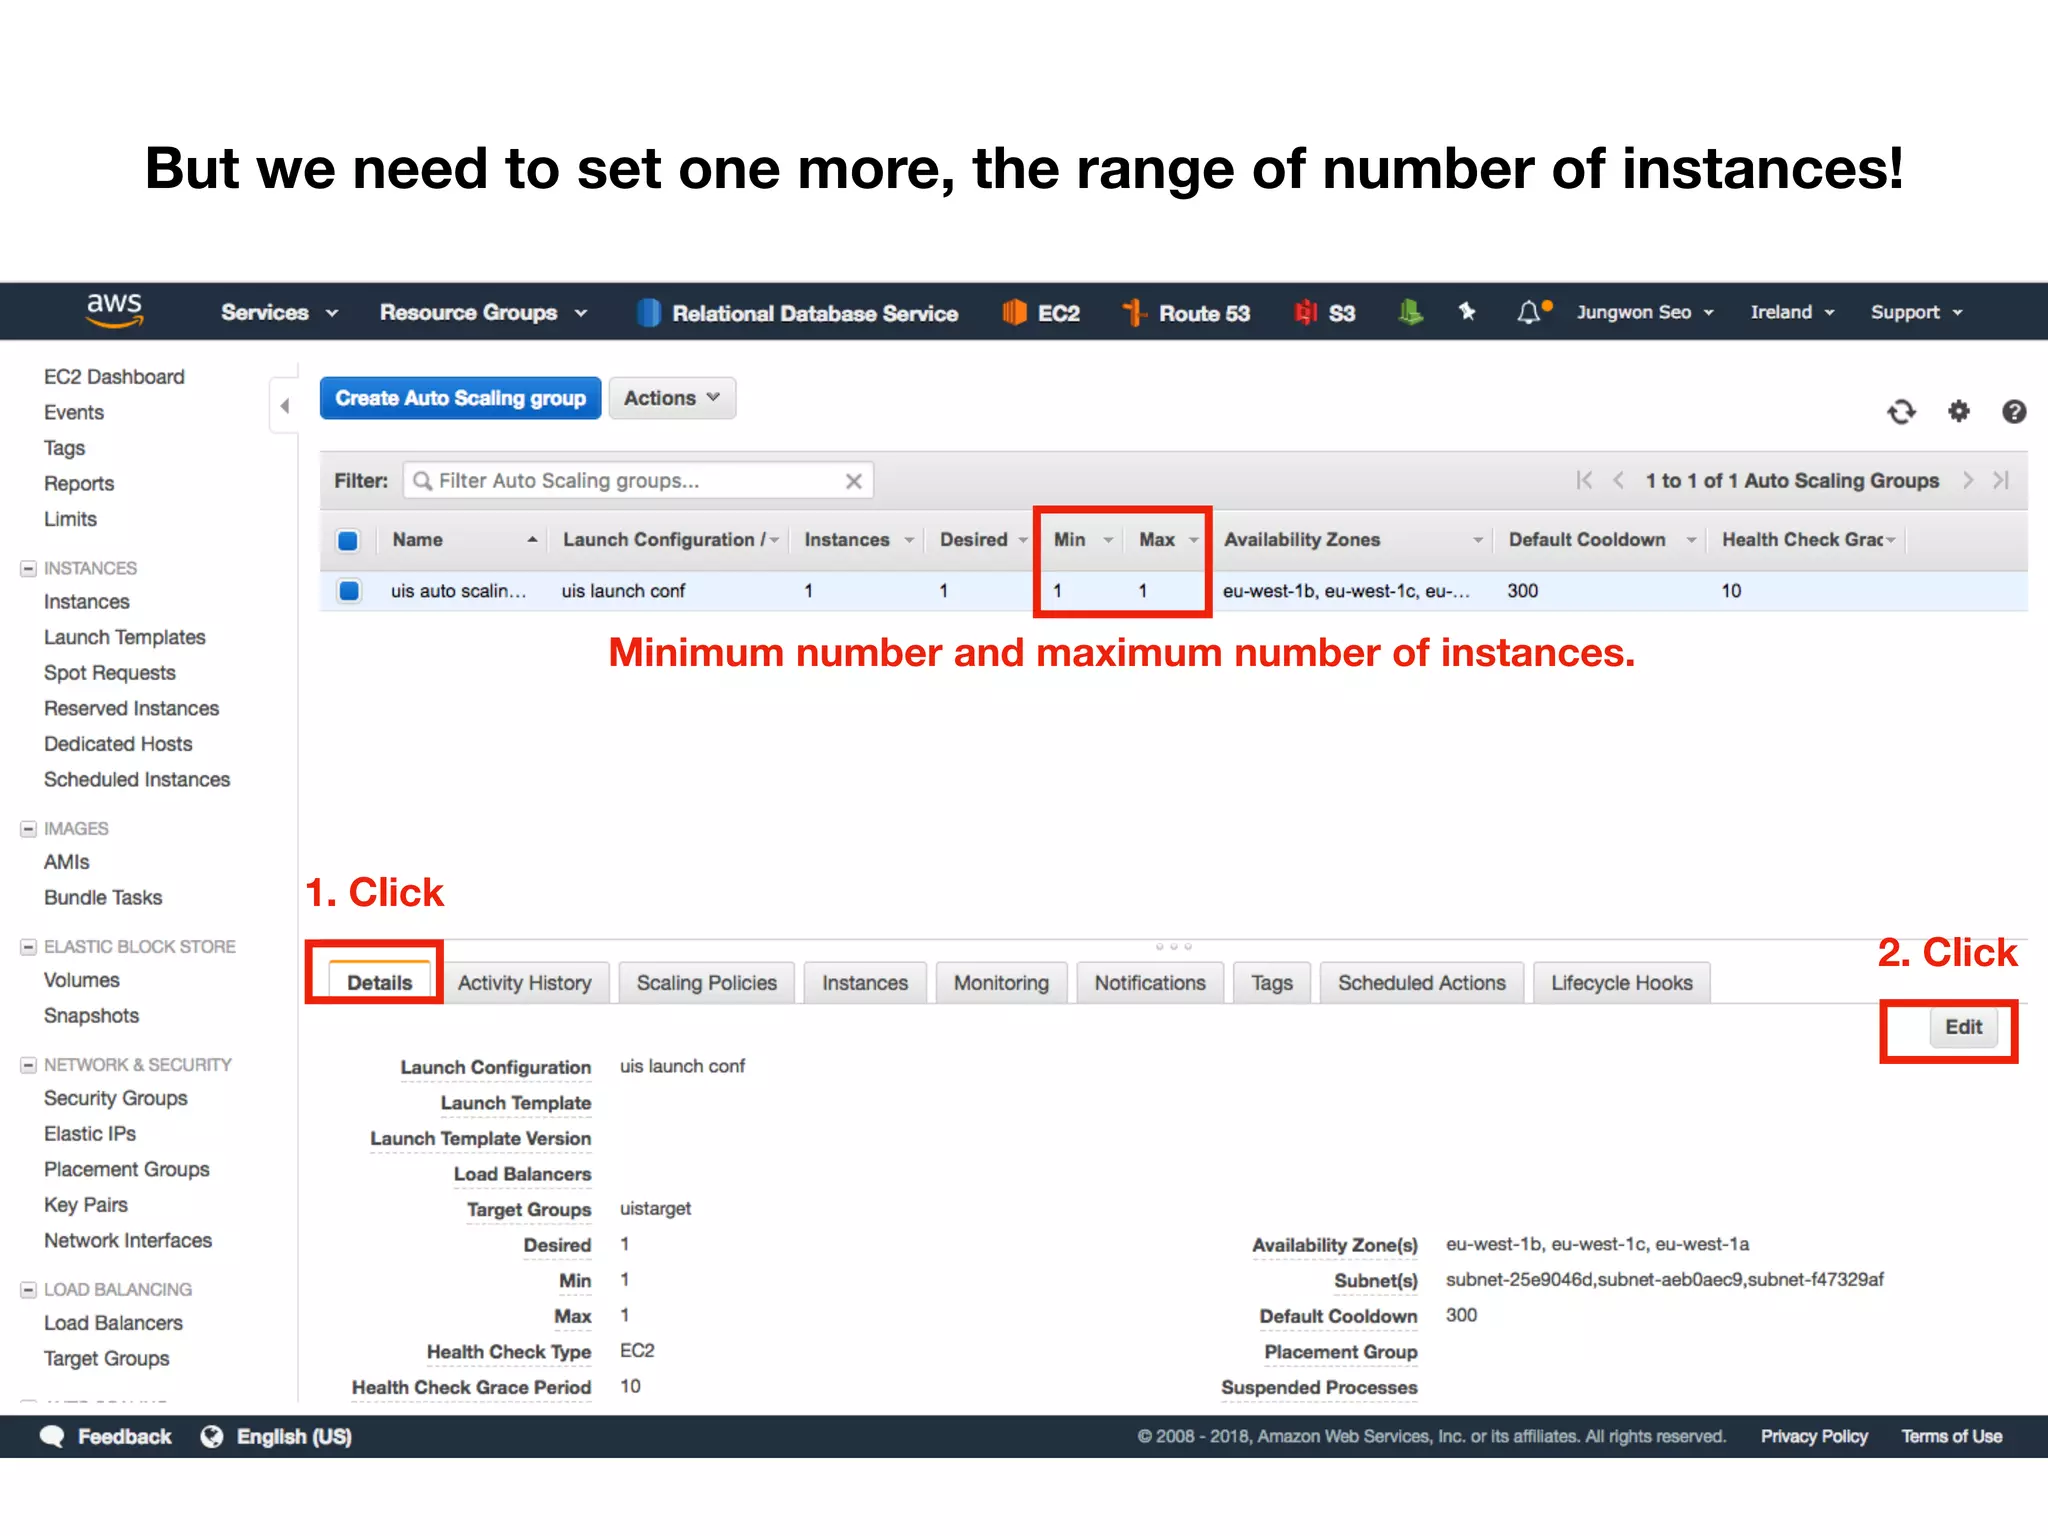Toggle checkbox for uis auto scaling row

pyautogui.click(x=349, y=590)
